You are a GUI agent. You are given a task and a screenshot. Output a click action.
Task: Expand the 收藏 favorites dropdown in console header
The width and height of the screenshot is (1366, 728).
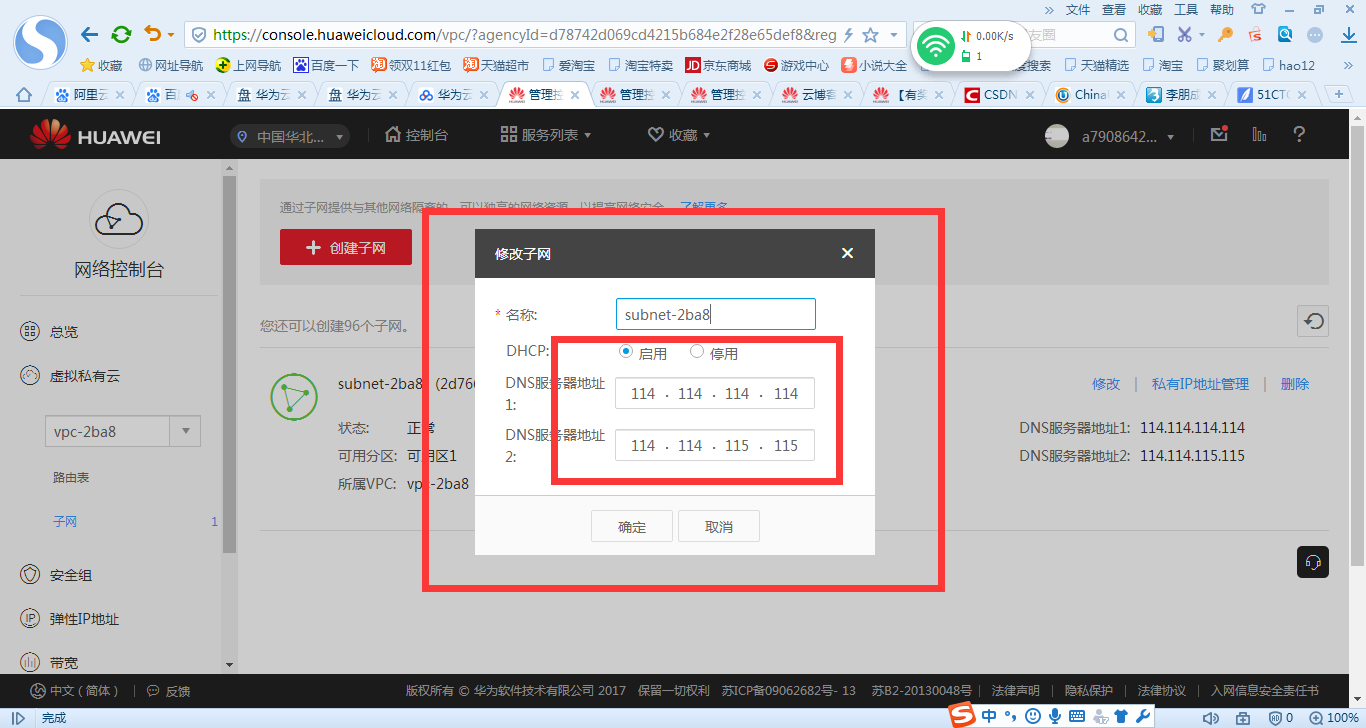[679, 134]
